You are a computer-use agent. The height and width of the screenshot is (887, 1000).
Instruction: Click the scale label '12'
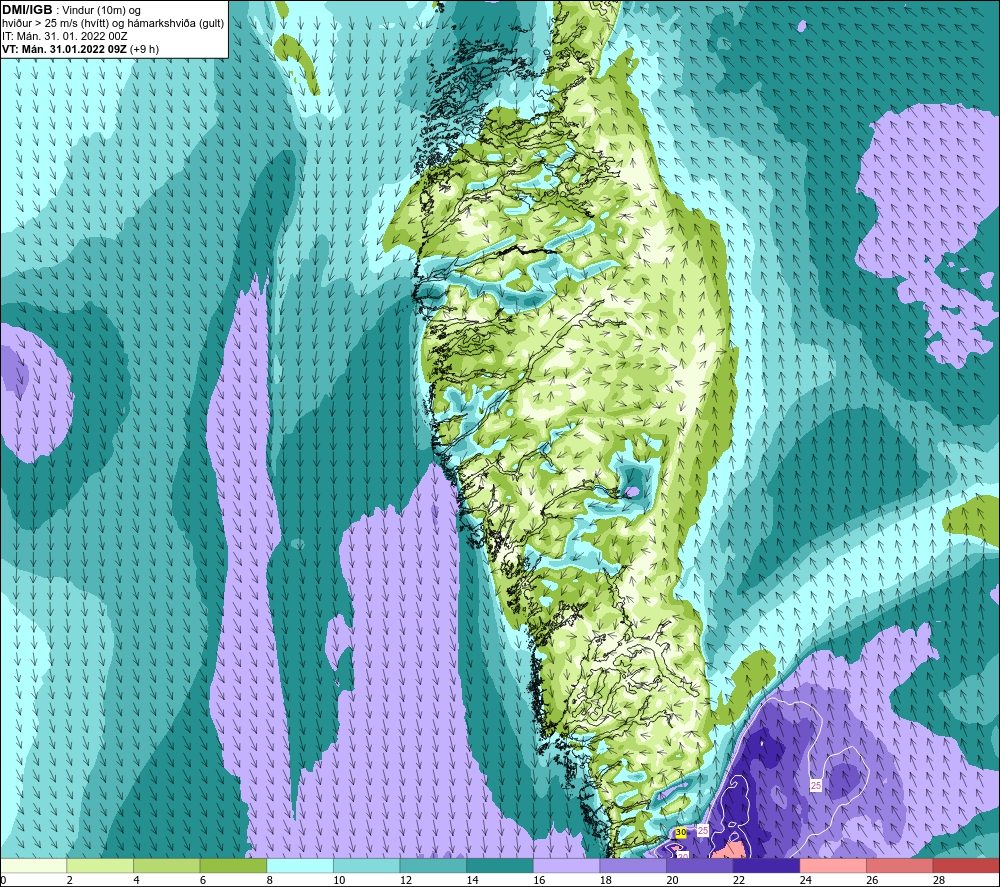[406, 881]
